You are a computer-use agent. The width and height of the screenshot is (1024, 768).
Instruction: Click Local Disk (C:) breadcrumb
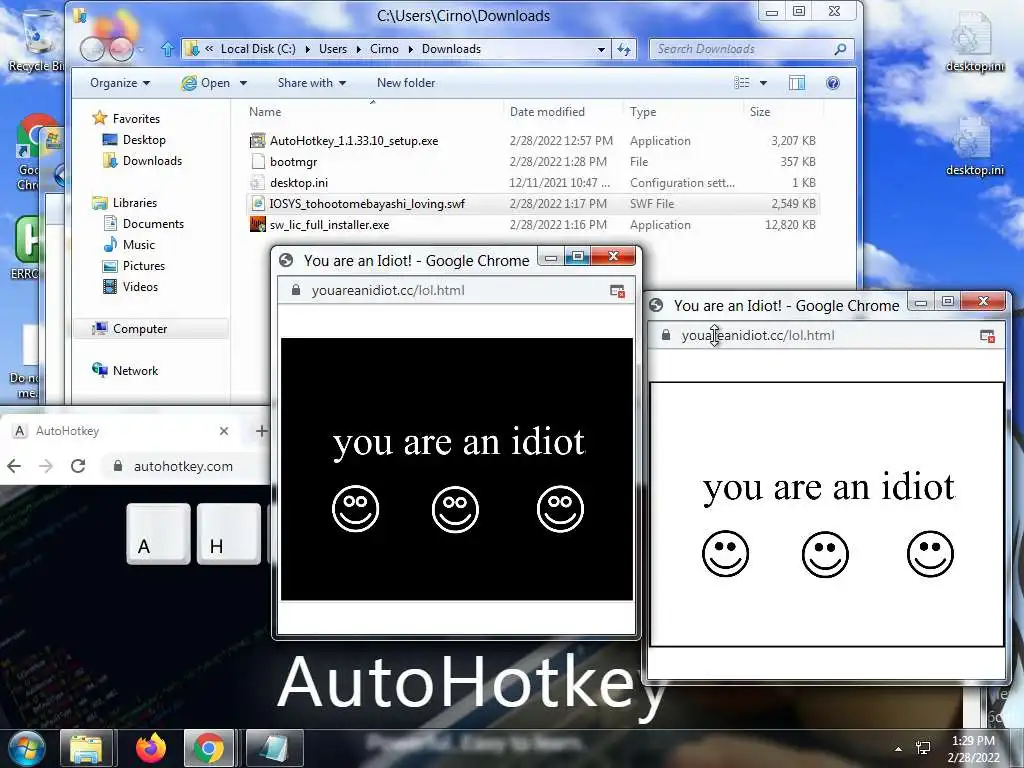(x=258, y=49)
